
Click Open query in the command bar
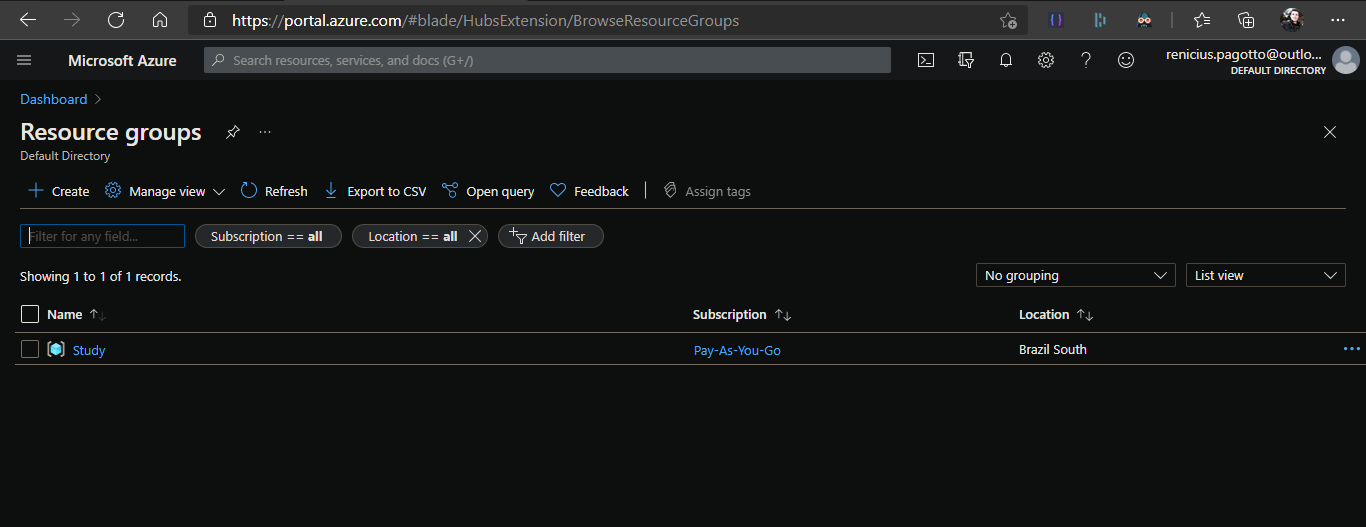tap(488, 191)
